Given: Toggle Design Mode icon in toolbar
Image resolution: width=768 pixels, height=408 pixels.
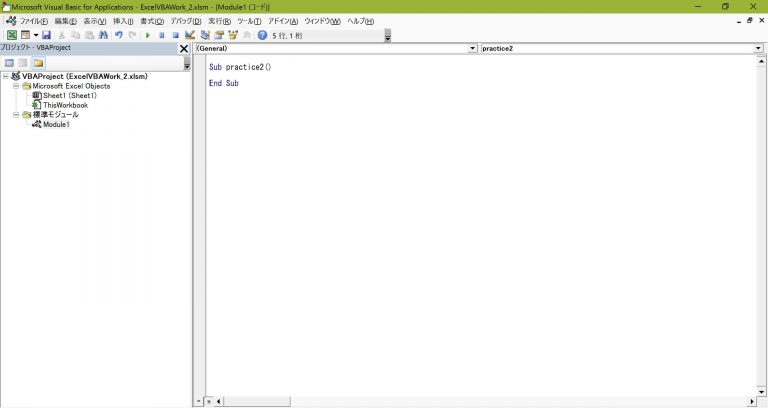Looking at the screenshot, I should tap(189, 35).
